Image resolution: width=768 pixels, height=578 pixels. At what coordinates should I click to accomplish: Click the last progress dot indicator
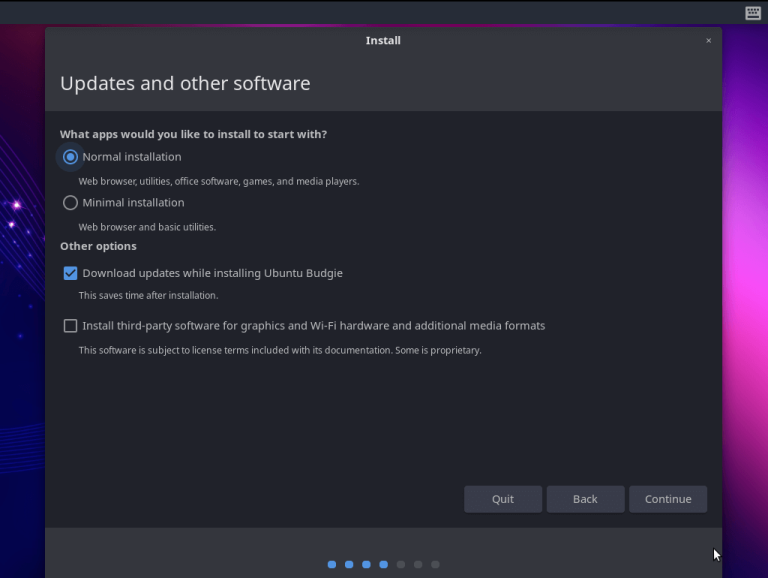[435, 565]
